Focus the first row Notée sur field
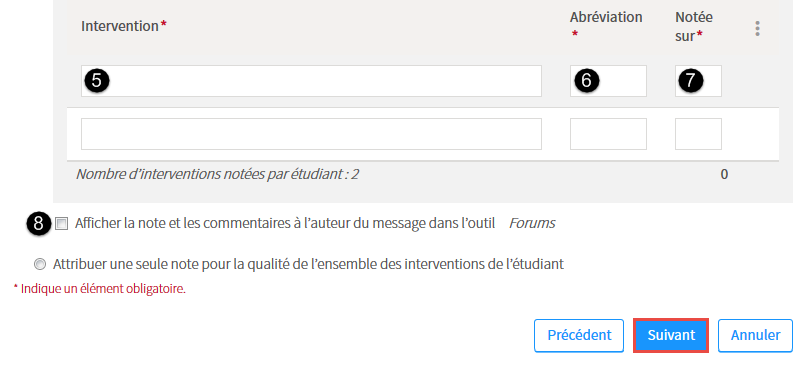 pos(698,81)
